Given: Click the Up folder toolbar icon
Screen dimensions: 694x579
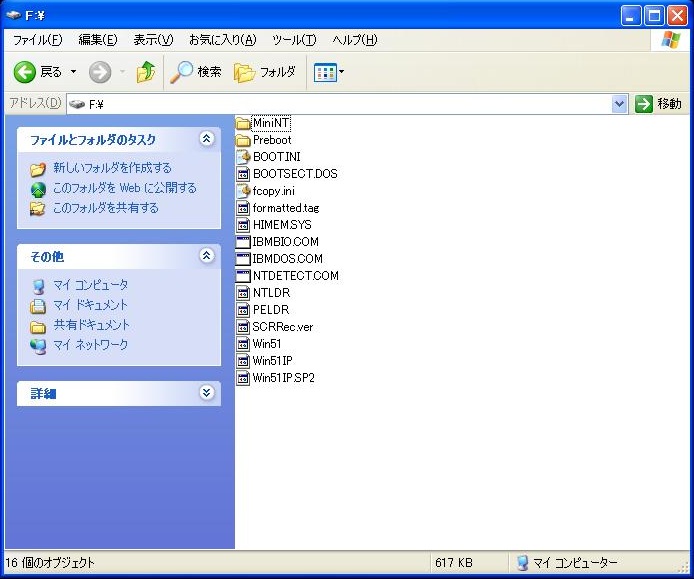Looking at the screenshot, I should click(146, 72).
